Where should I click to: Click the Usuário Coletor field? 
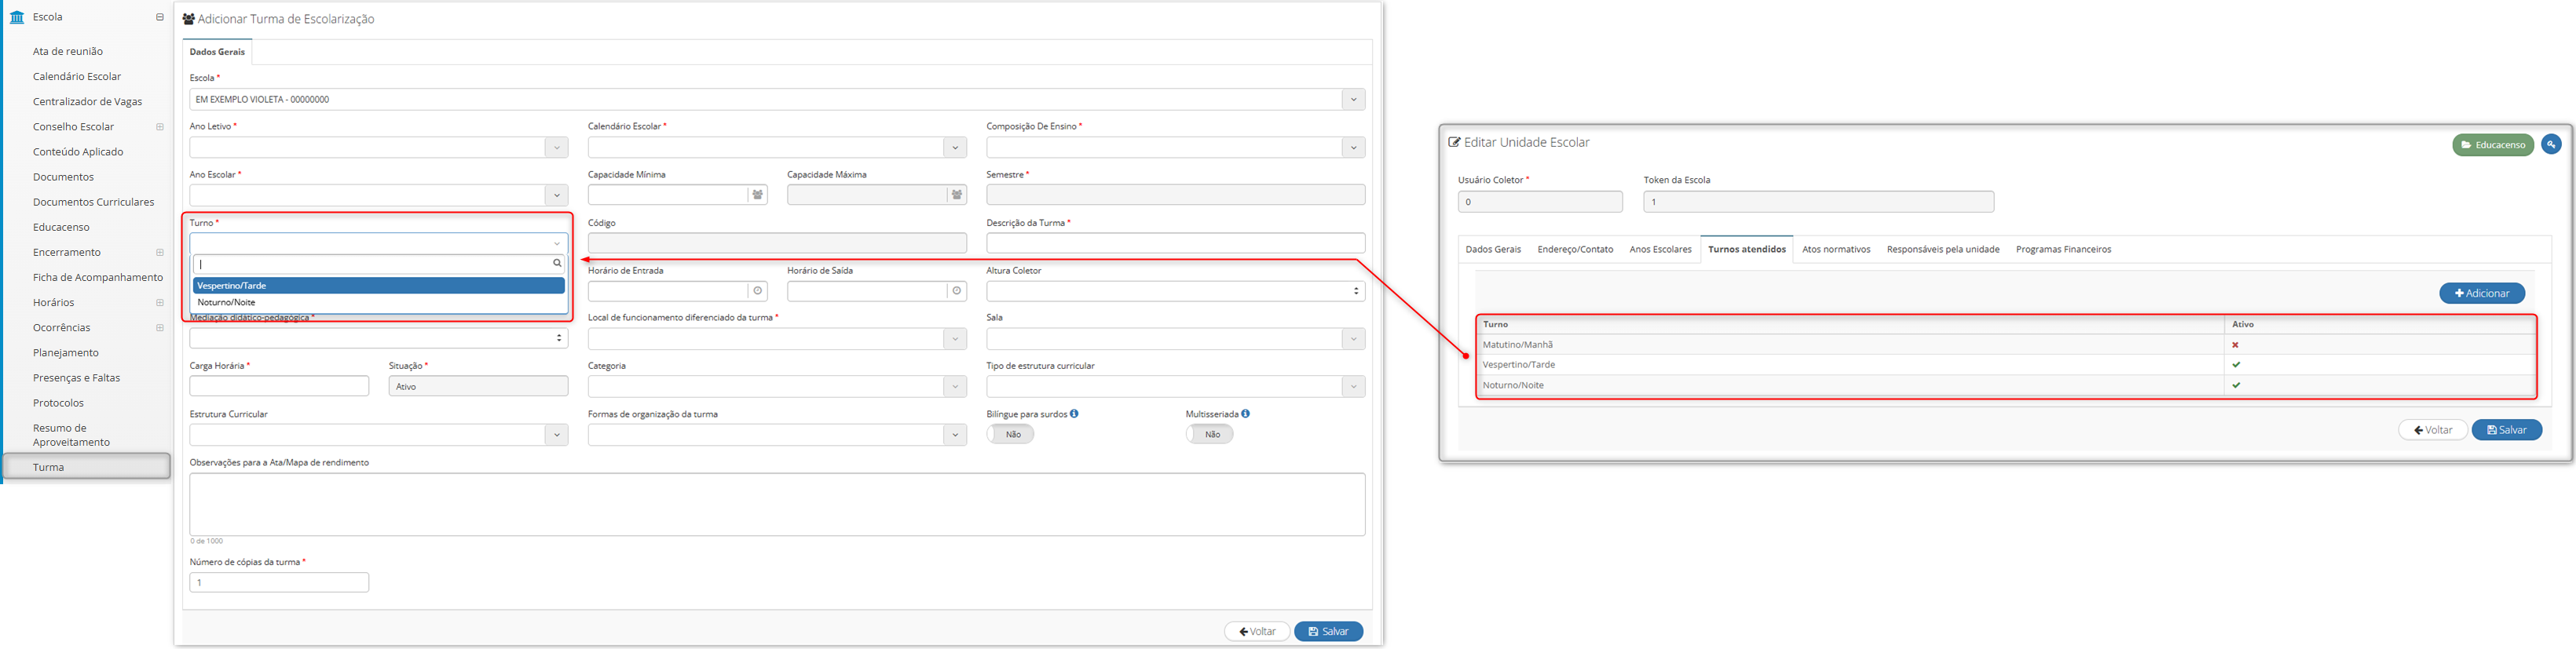(1540, 201)
